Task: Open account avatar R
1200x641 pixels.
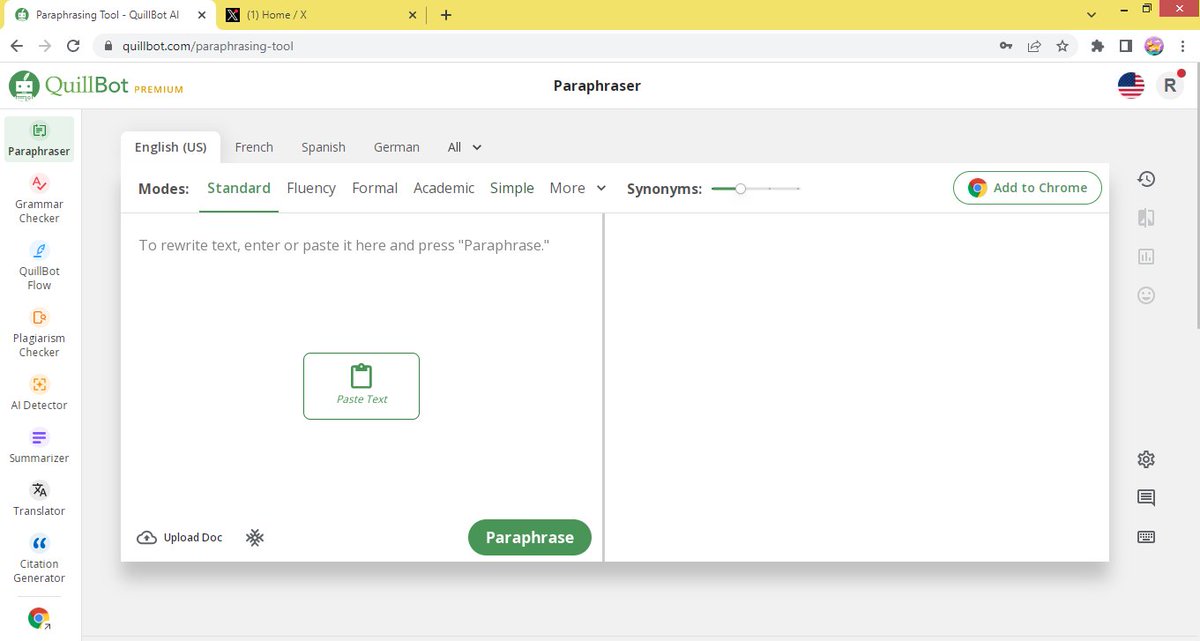Action: pyautogui.click(x=1170, y=86)
